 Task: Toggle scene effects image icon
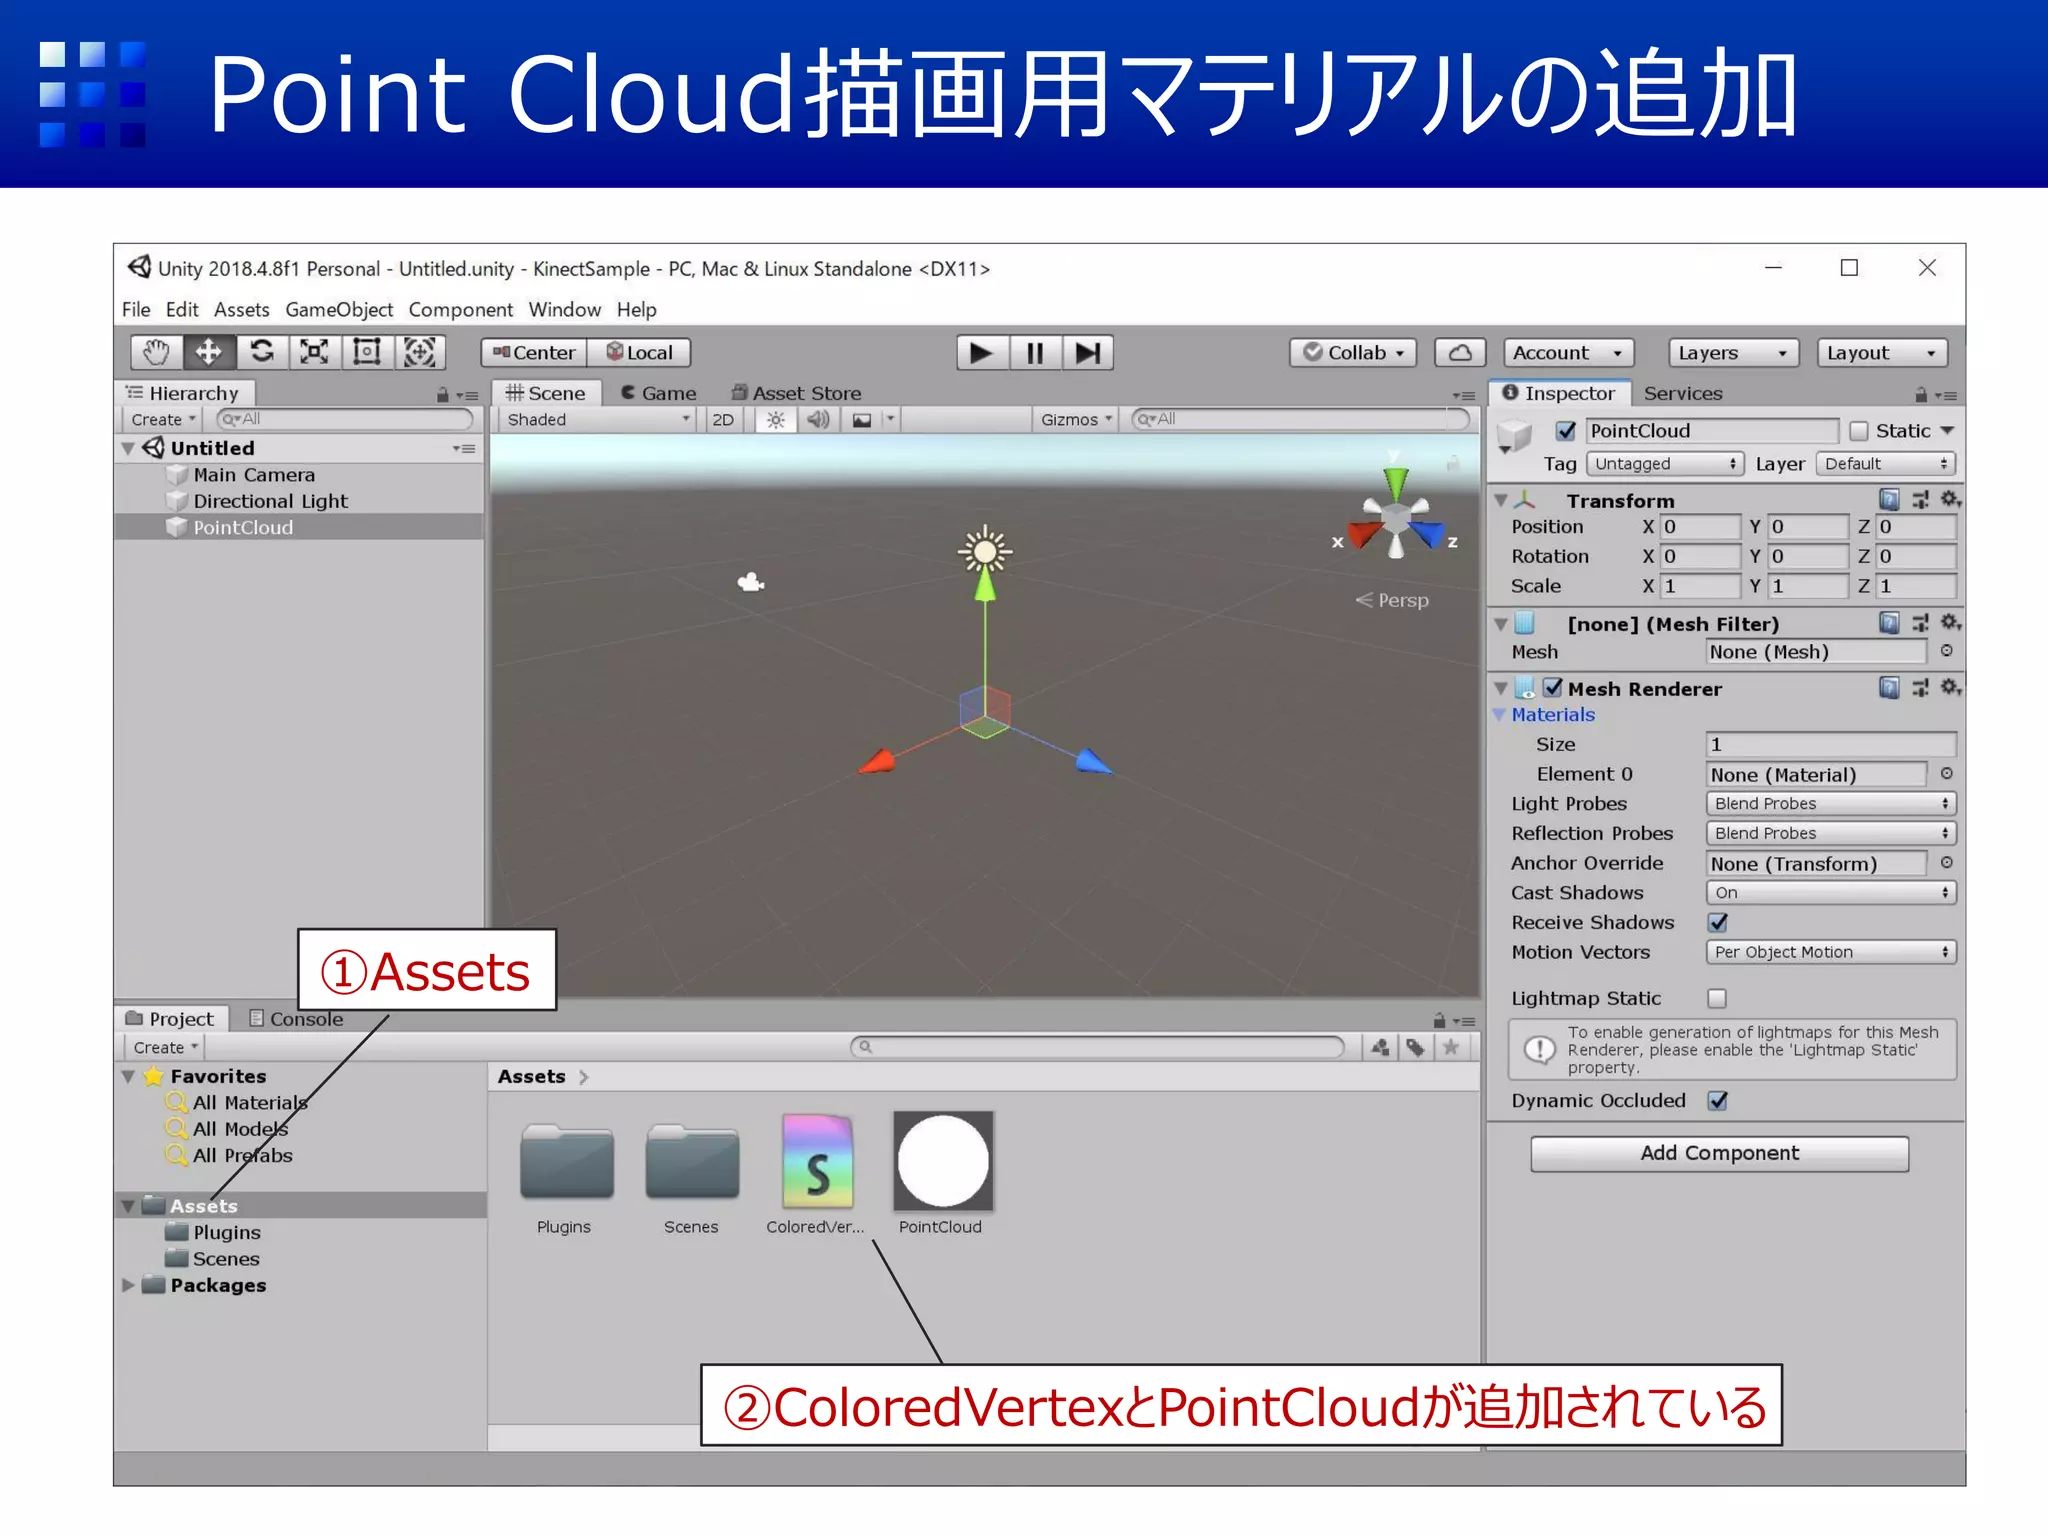point(862,420)
